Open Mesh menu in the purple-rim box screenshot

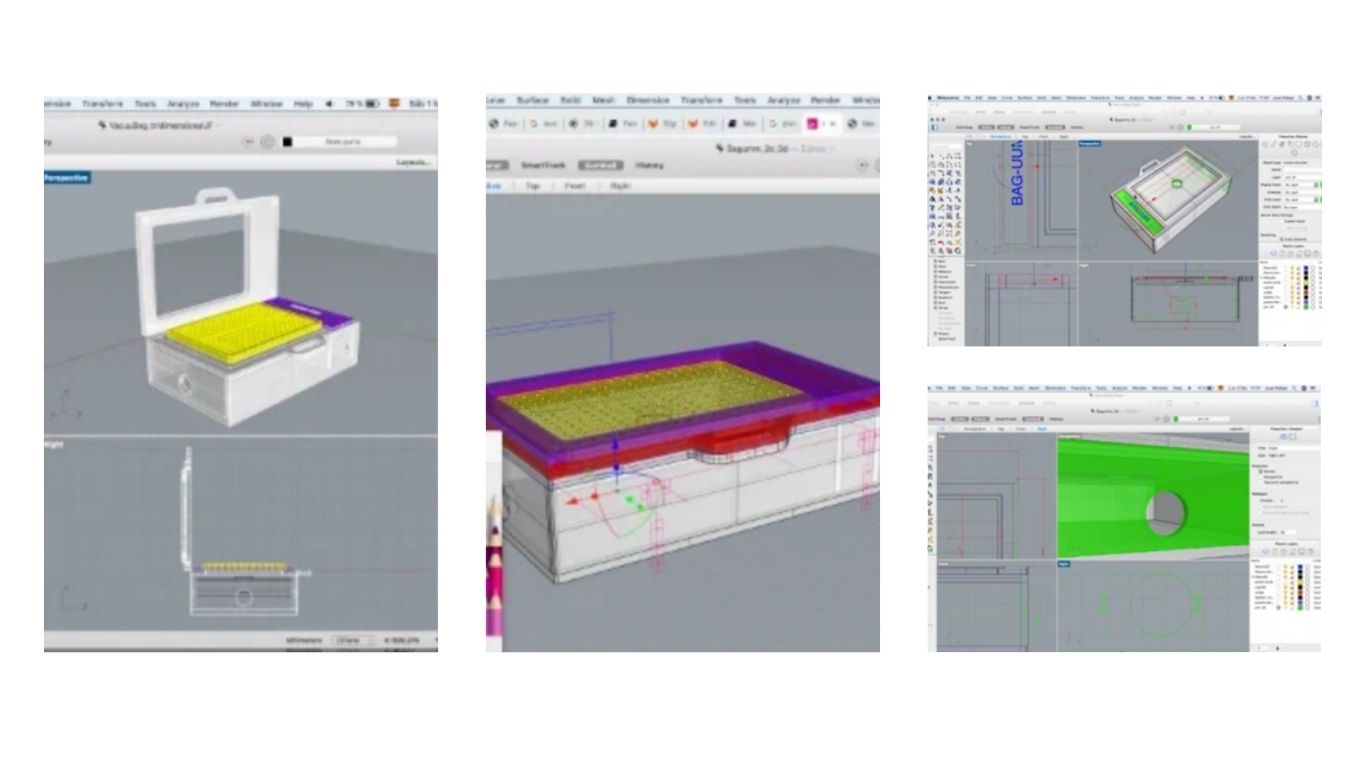[603, 100]
